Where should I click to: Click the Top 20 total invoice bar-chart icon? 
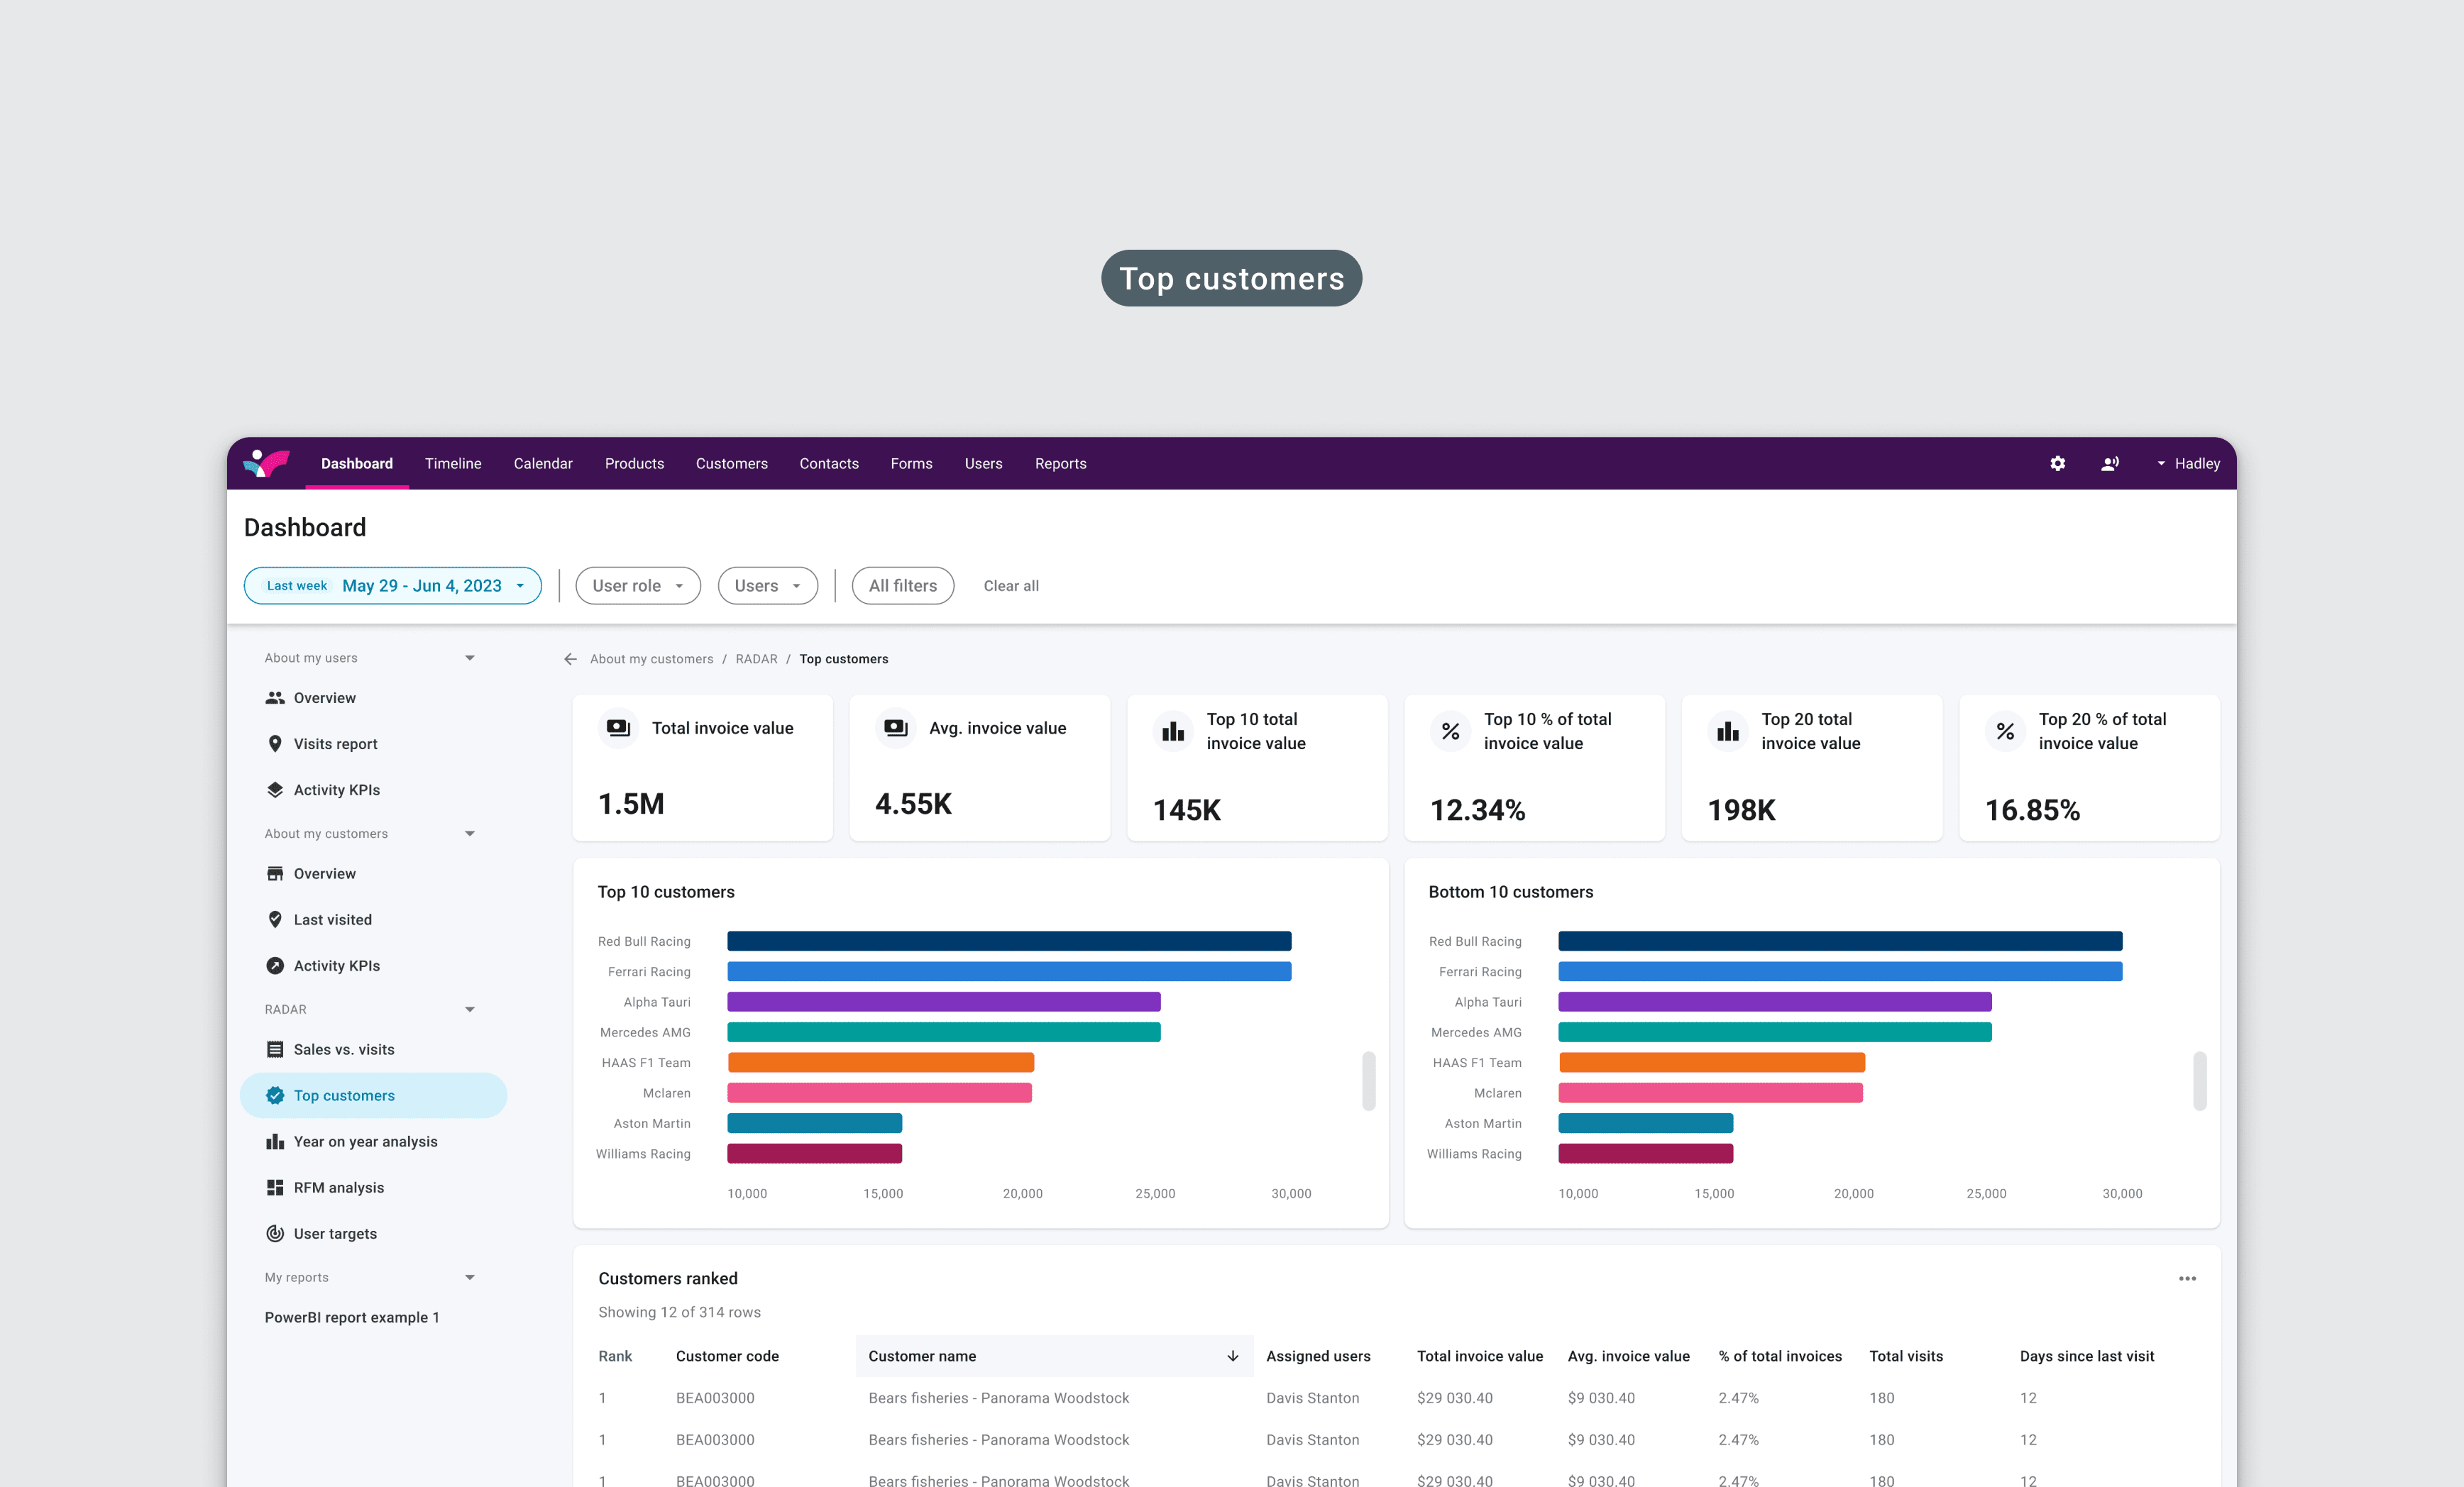coord(1727,732)
